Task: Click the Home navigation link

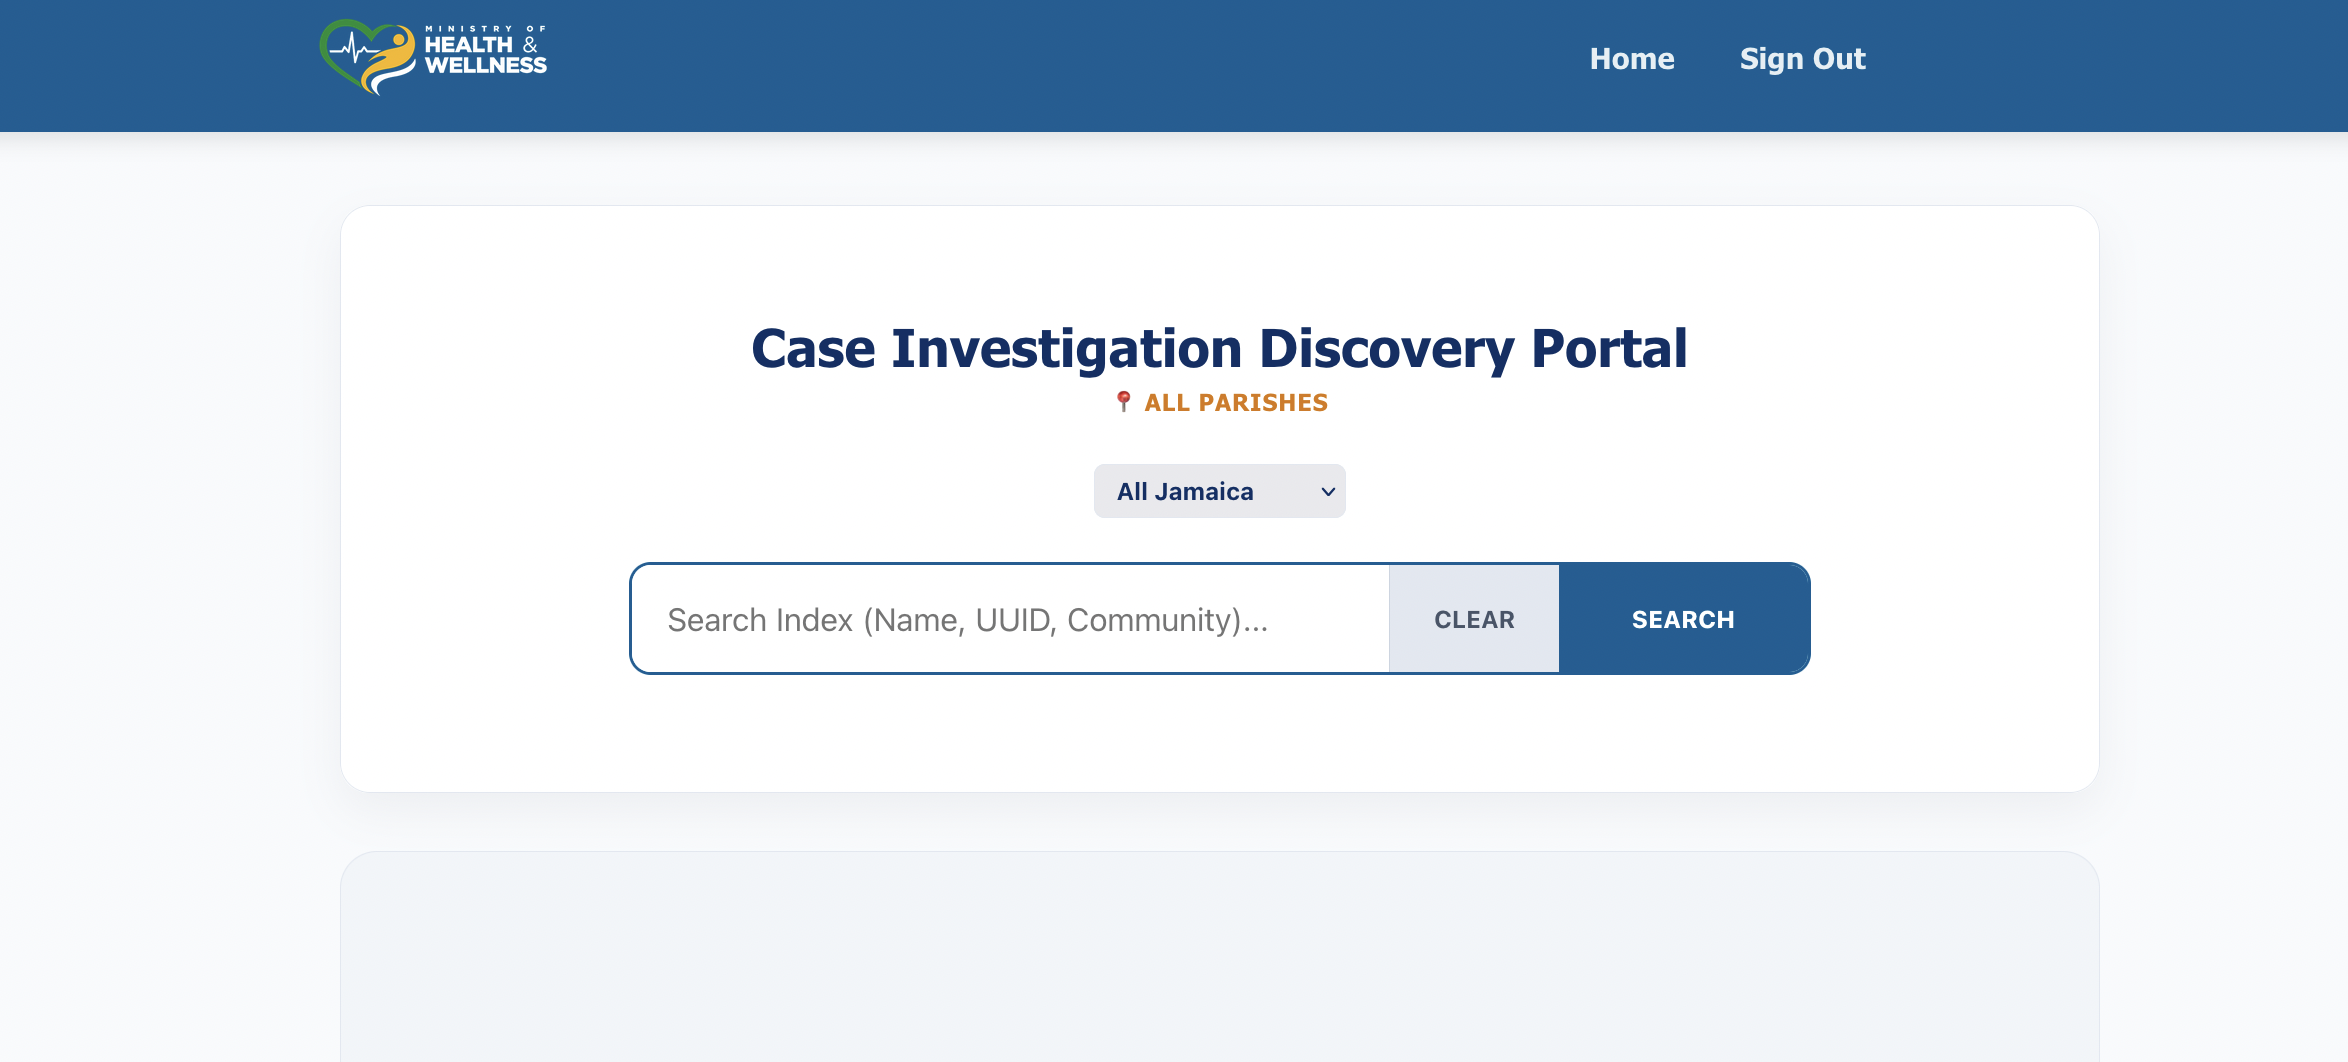Action: pos(1631,59)
